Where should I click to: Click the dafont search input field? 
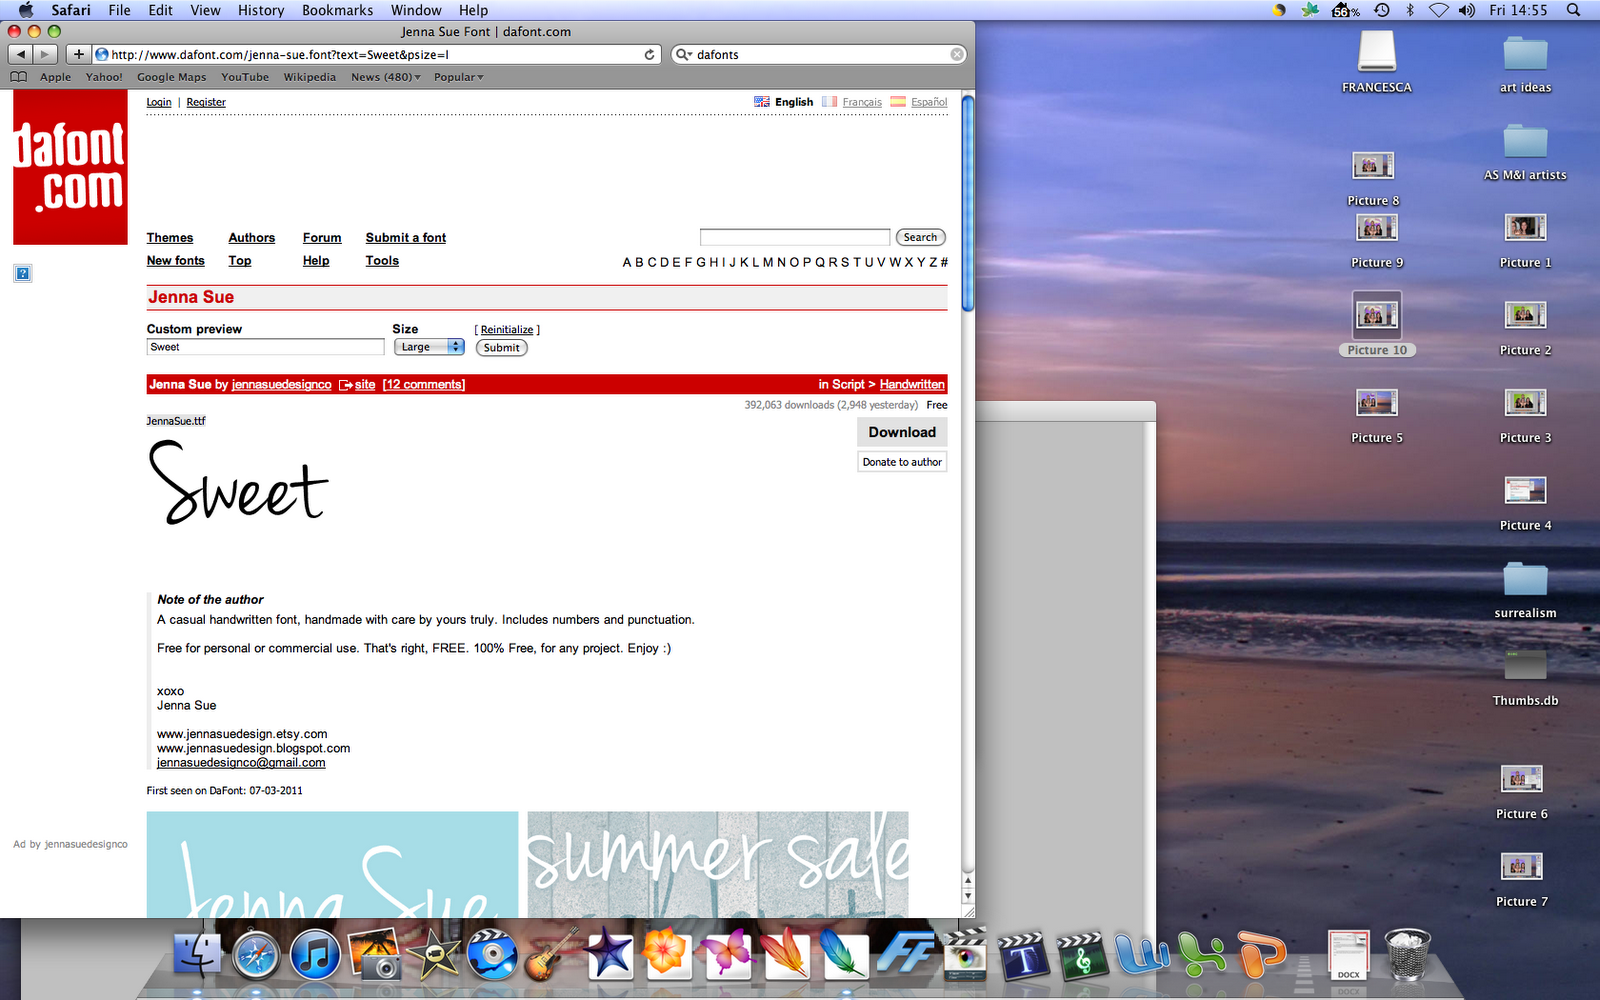(x=795, y=237)
